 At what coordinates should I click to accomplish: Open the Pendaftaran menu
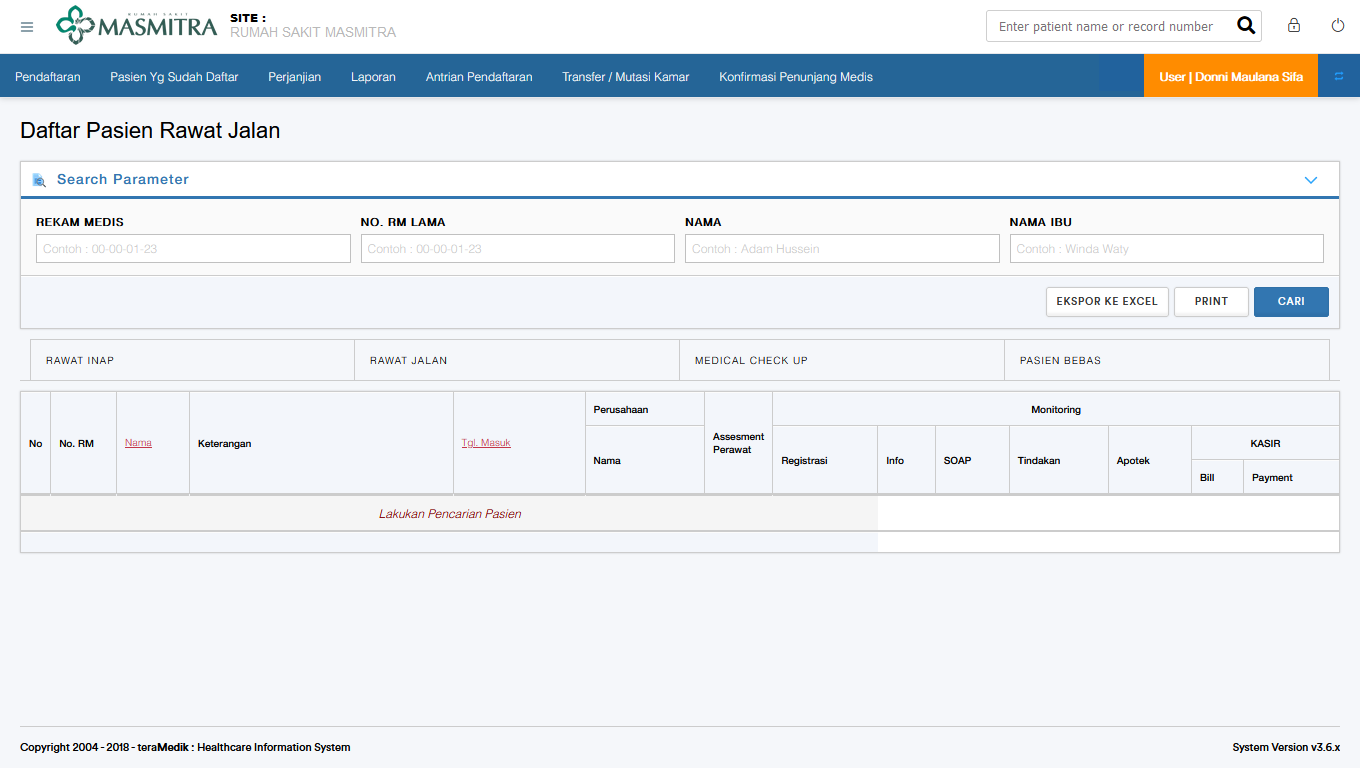click(x=48, y=76)
